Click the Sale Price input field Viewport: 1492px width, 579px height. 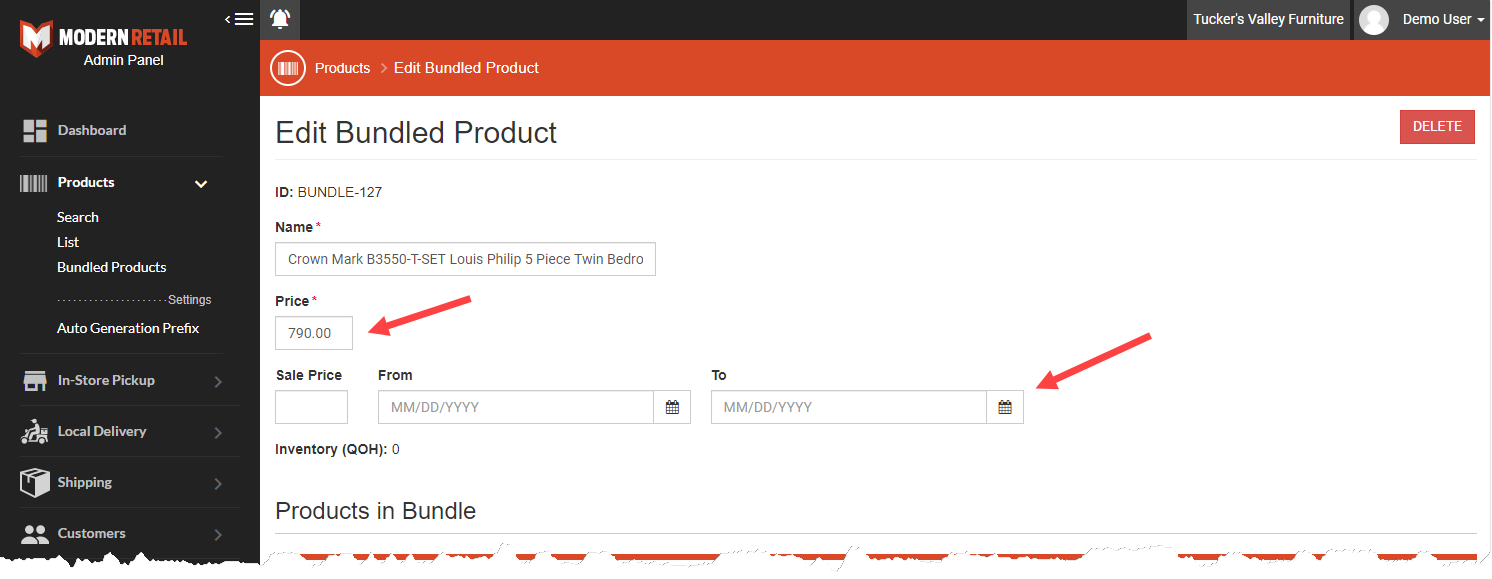(311, 407)
